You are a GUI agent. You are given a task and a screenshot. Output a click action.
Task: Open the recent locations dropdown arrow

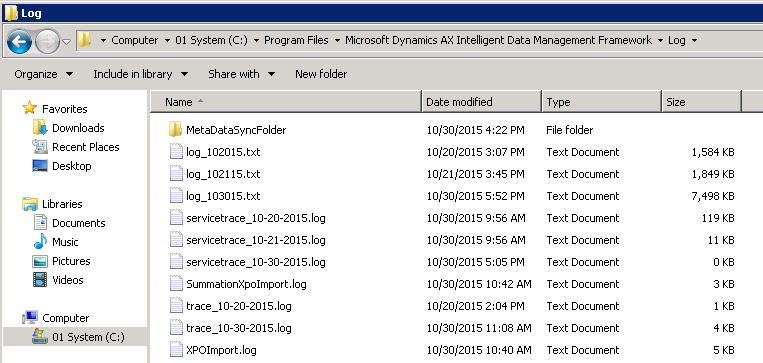[x=67, y=42]
